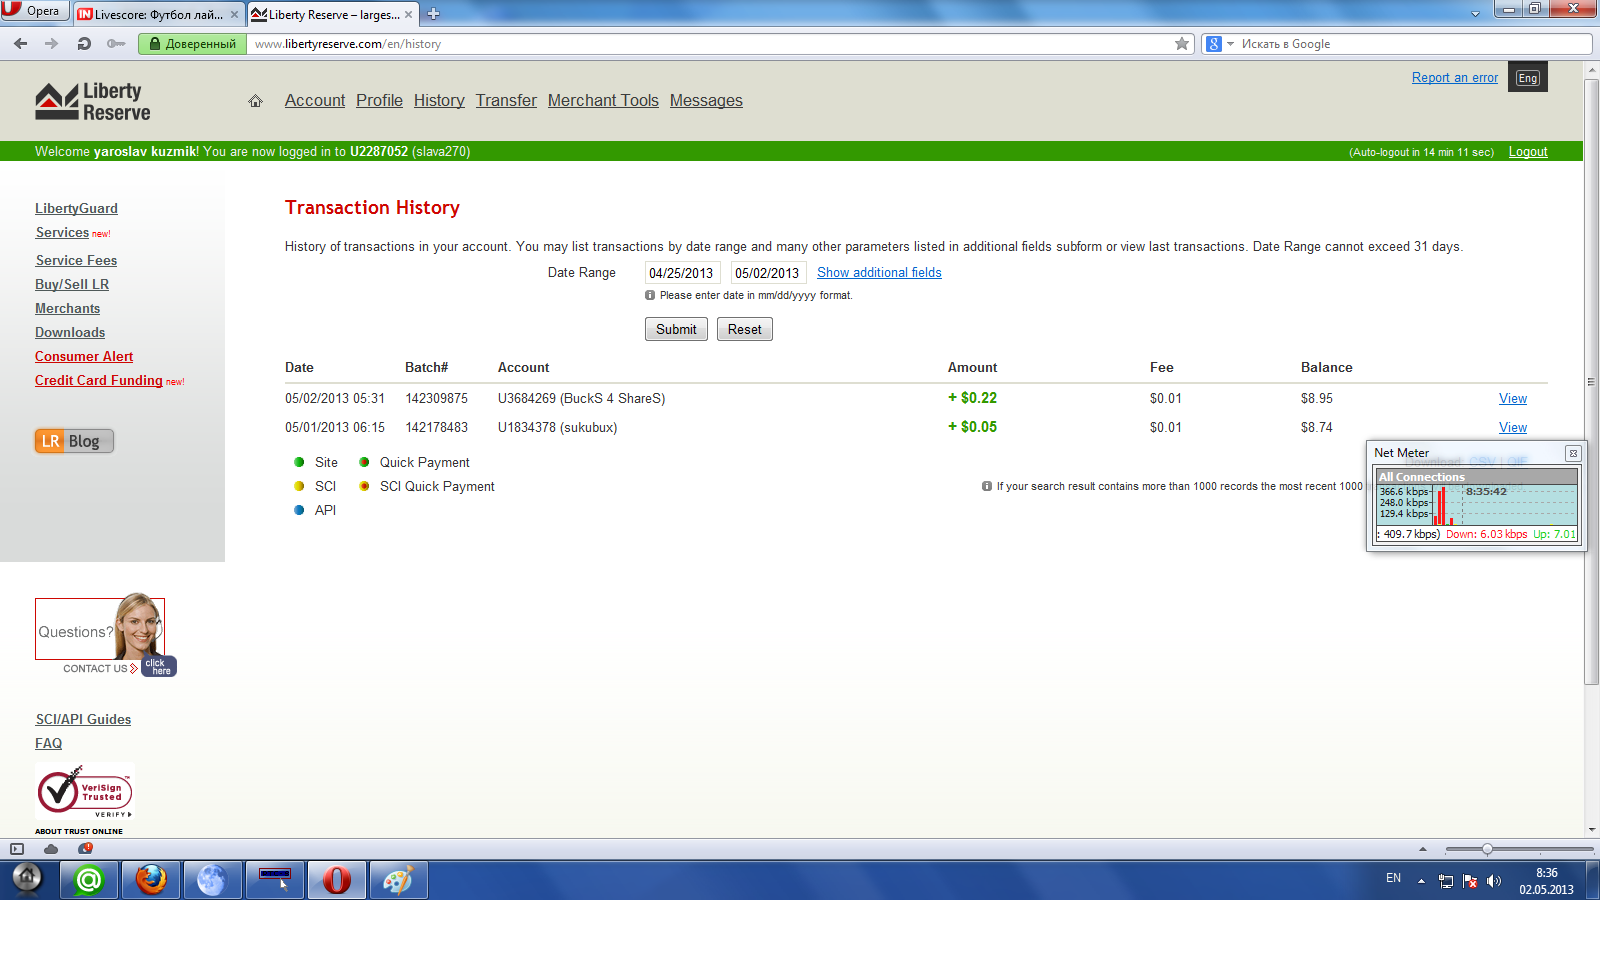Viewport: 1600px width, 972px height.
Task: Bookmark page with the star icon
Action: pos(1182,44)
